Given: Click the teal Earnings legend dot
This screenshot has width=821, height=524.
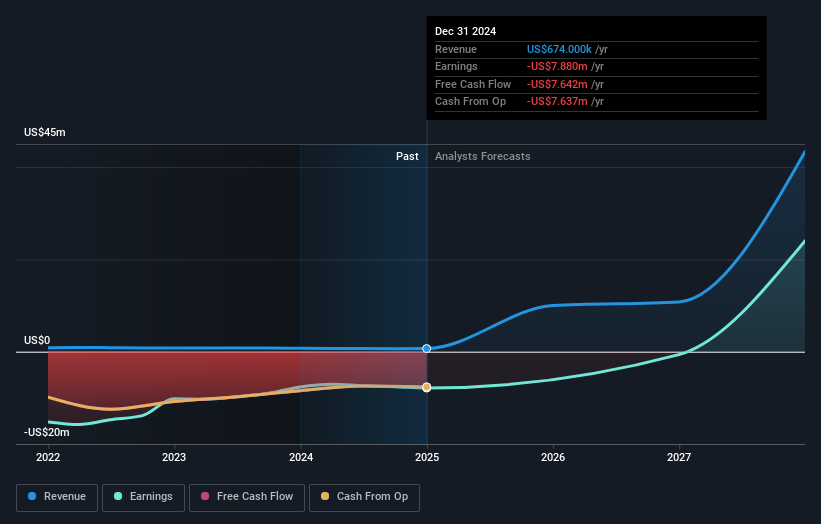Looking at the screenshot, I should tap(118, 496).
